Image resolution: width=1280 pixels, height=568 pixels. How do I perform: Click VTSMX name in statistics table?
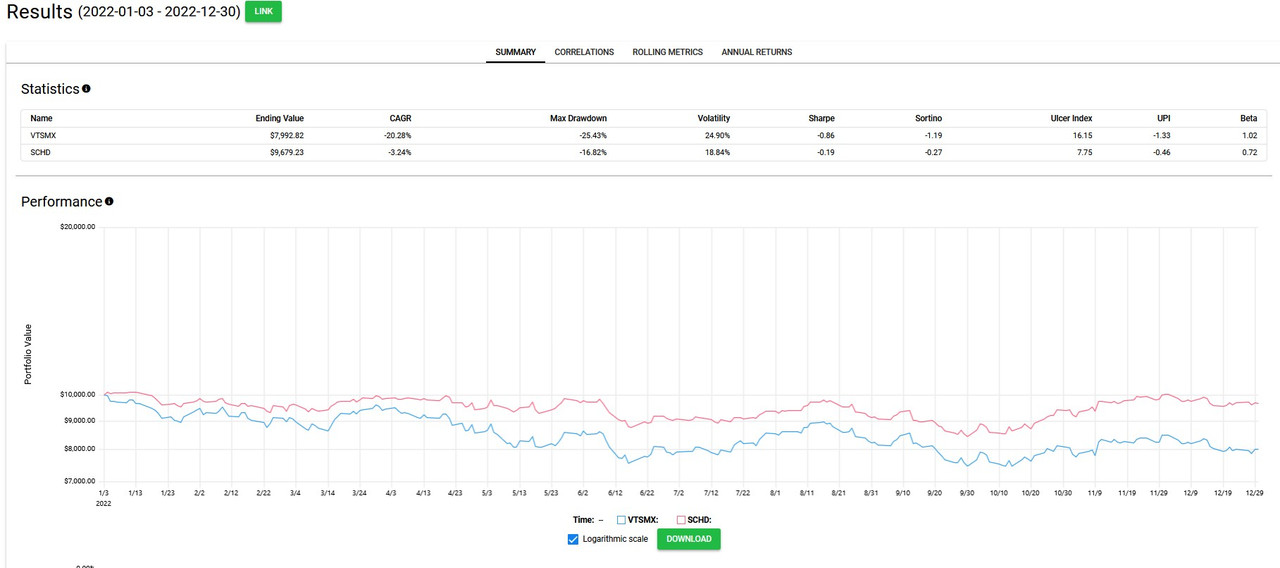(x=44, y=135)
